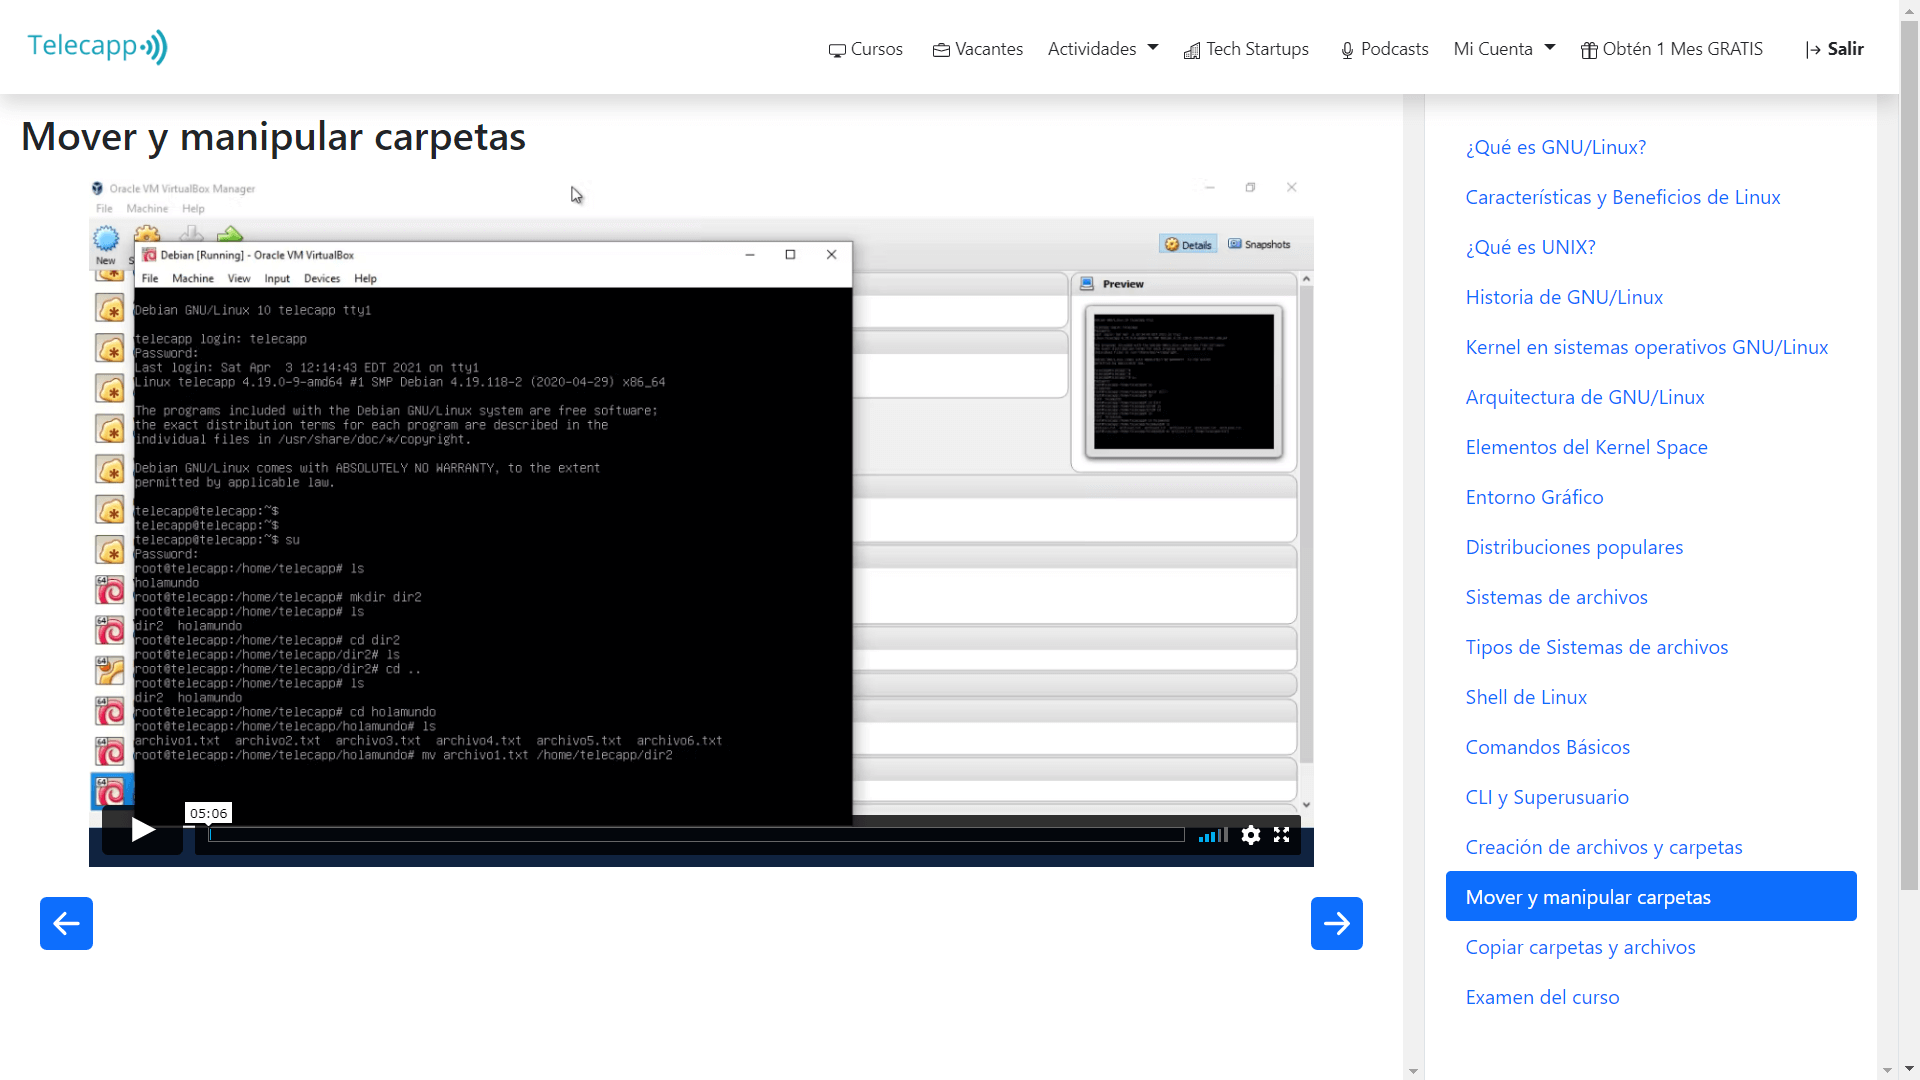
Task: Open Cursos in the navigation bar
Action: [866, 49]
